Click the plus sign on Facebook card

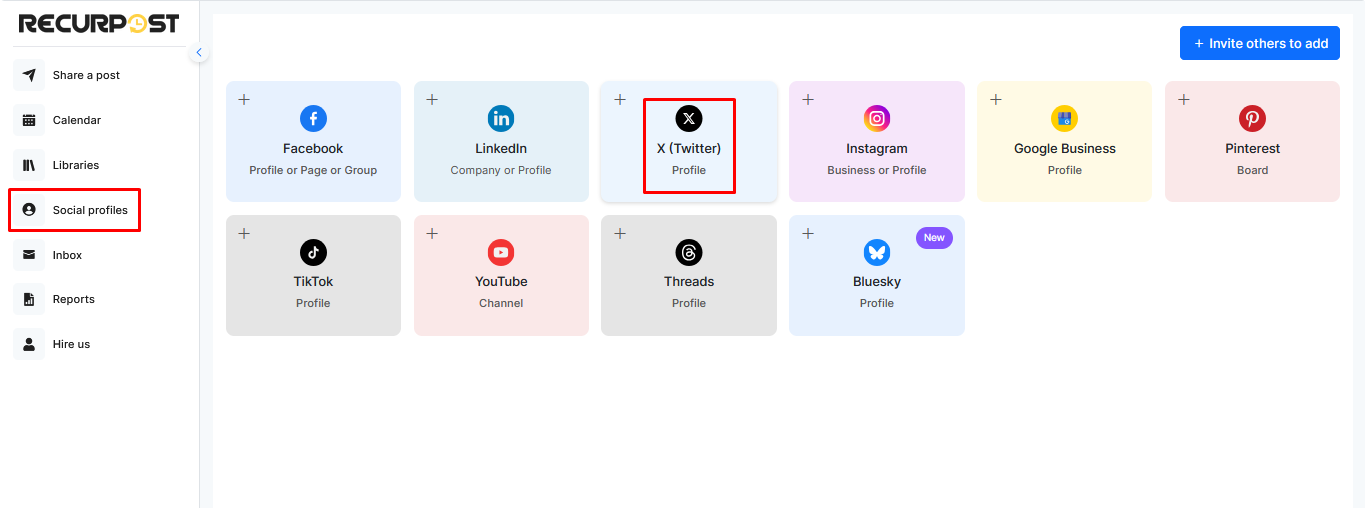tap(244, 99)
